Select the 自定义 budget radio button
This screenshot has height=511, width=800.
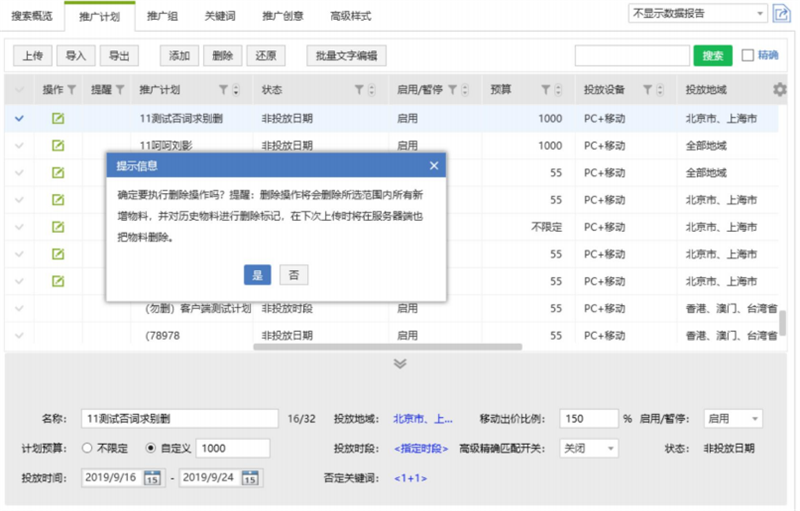[152, 448]
